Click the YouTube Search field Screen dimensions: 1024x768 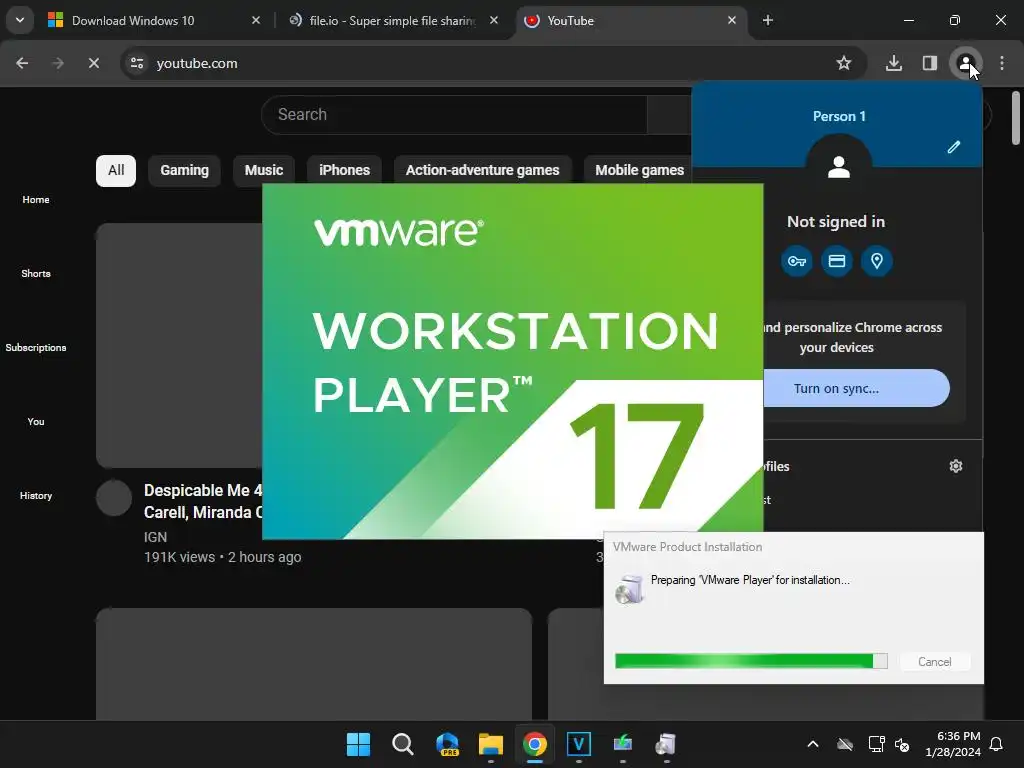pos(455,114)
